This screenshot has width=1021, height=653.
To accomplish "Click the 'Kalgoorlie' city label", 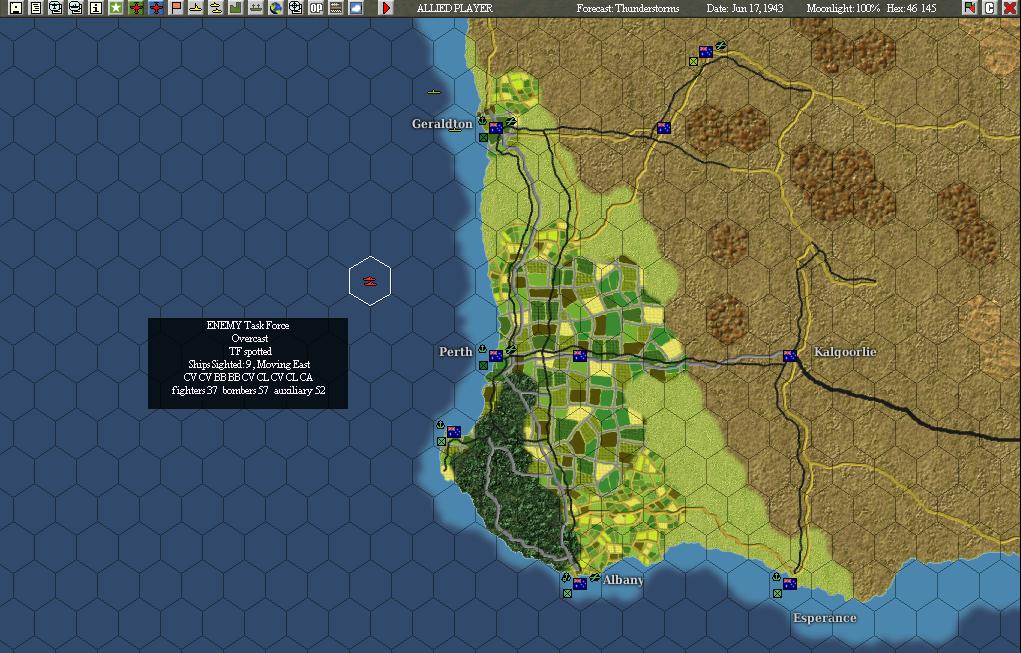I will click(845, 352).
